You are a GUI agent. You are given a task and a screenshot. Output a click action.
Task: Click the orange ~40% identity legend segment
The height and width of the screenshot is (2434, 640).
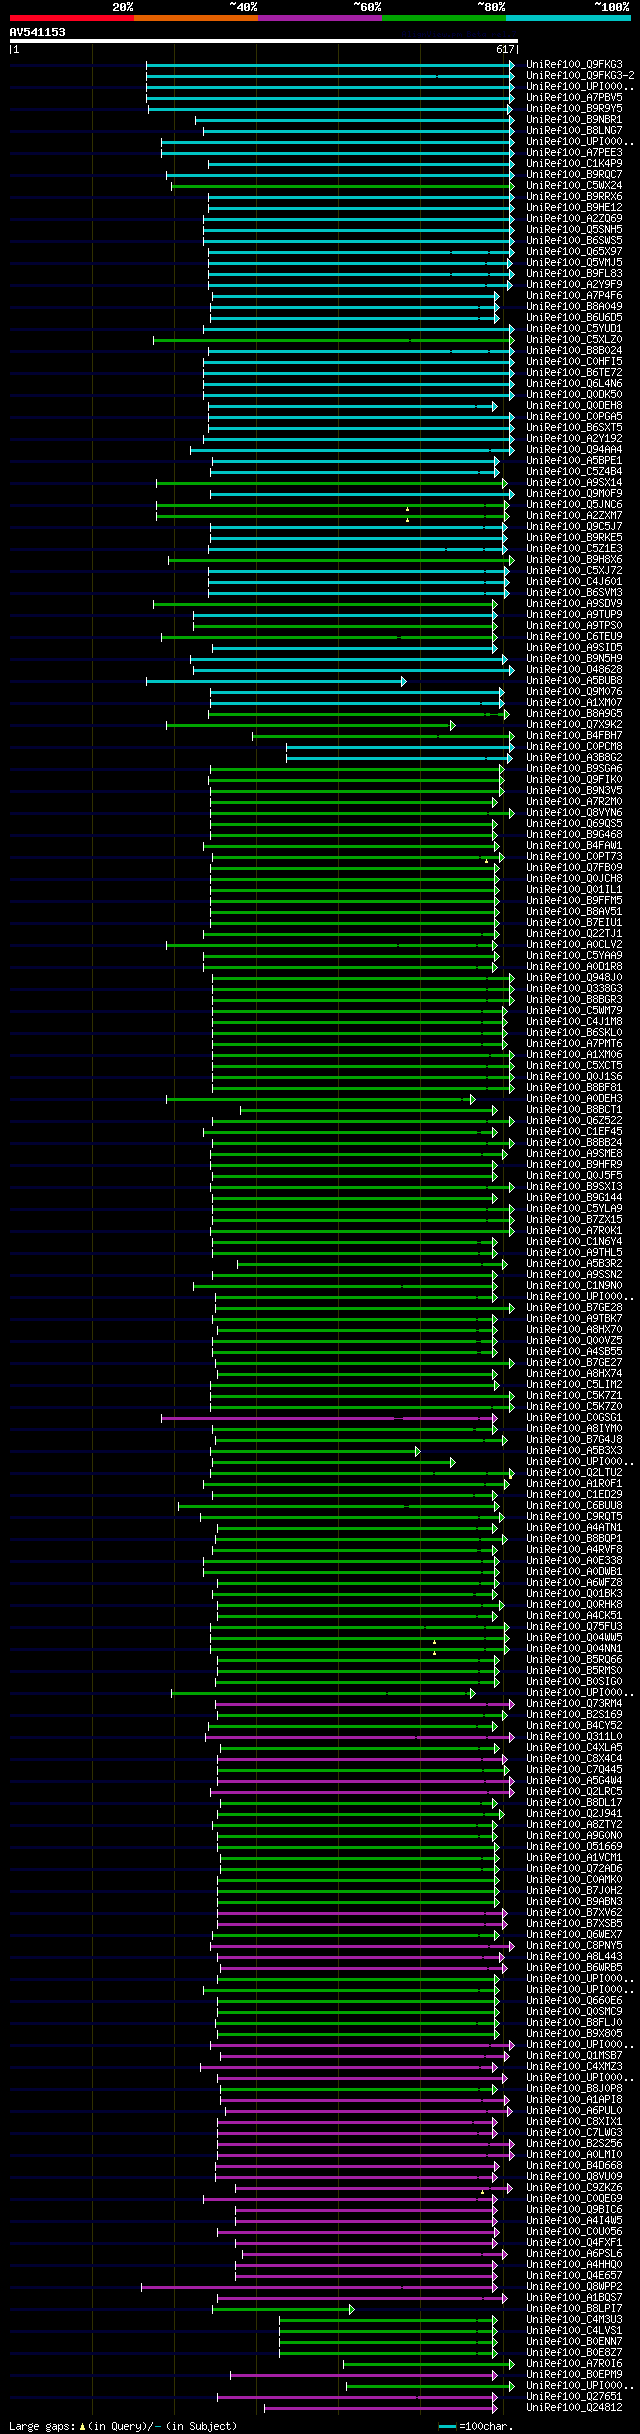195,18
